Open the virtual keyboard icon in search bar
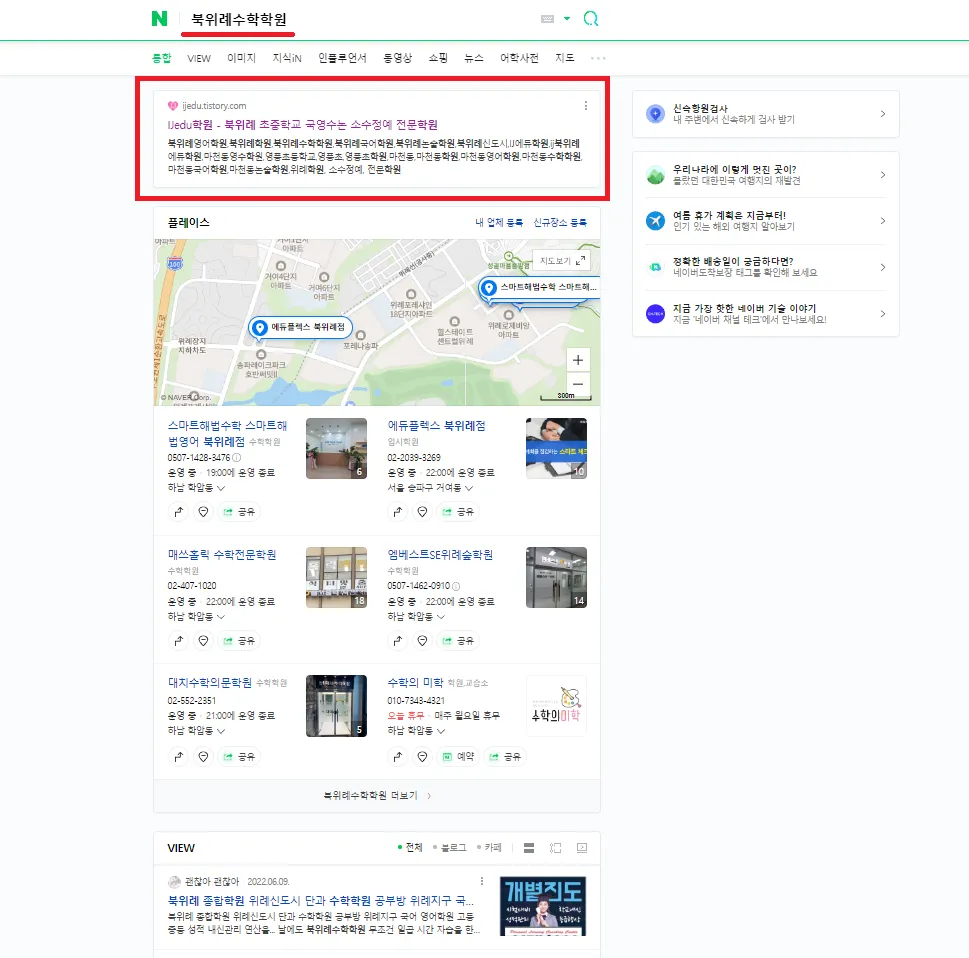Image resolution: width=969 pixels, height=958 pixels. point(548,19)
